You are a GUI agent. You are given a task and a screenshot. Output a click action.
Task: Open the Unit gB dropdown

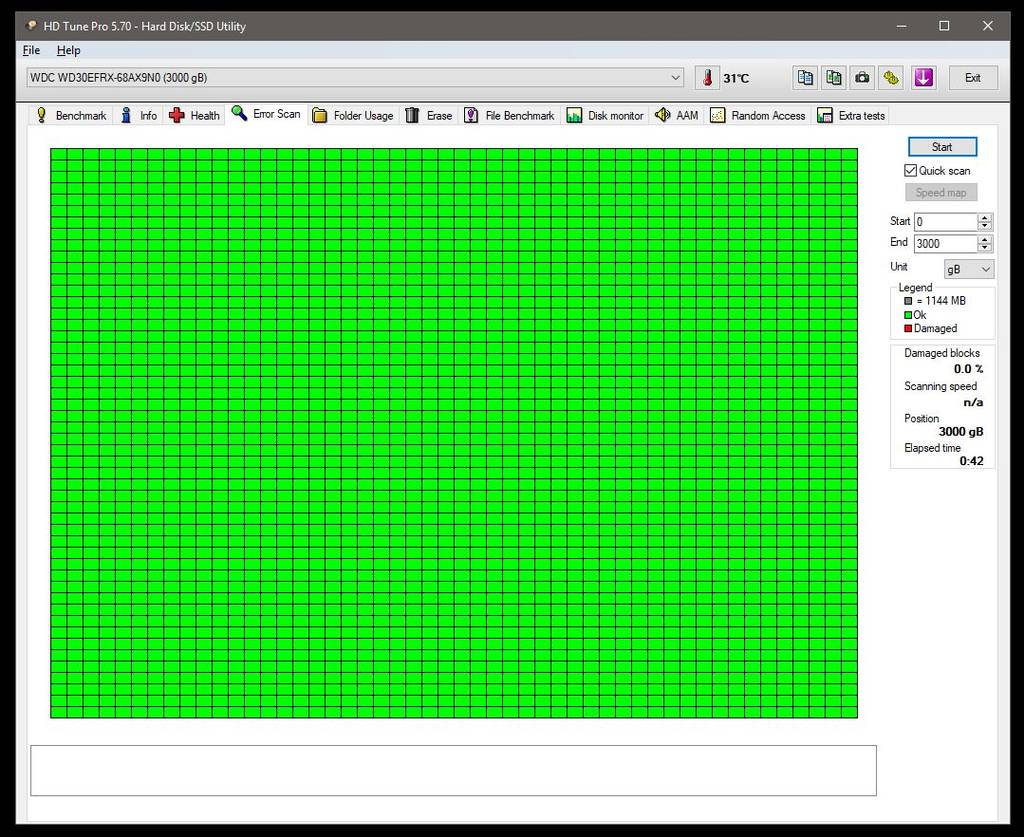pyautogui.click(x=969, y=269)
